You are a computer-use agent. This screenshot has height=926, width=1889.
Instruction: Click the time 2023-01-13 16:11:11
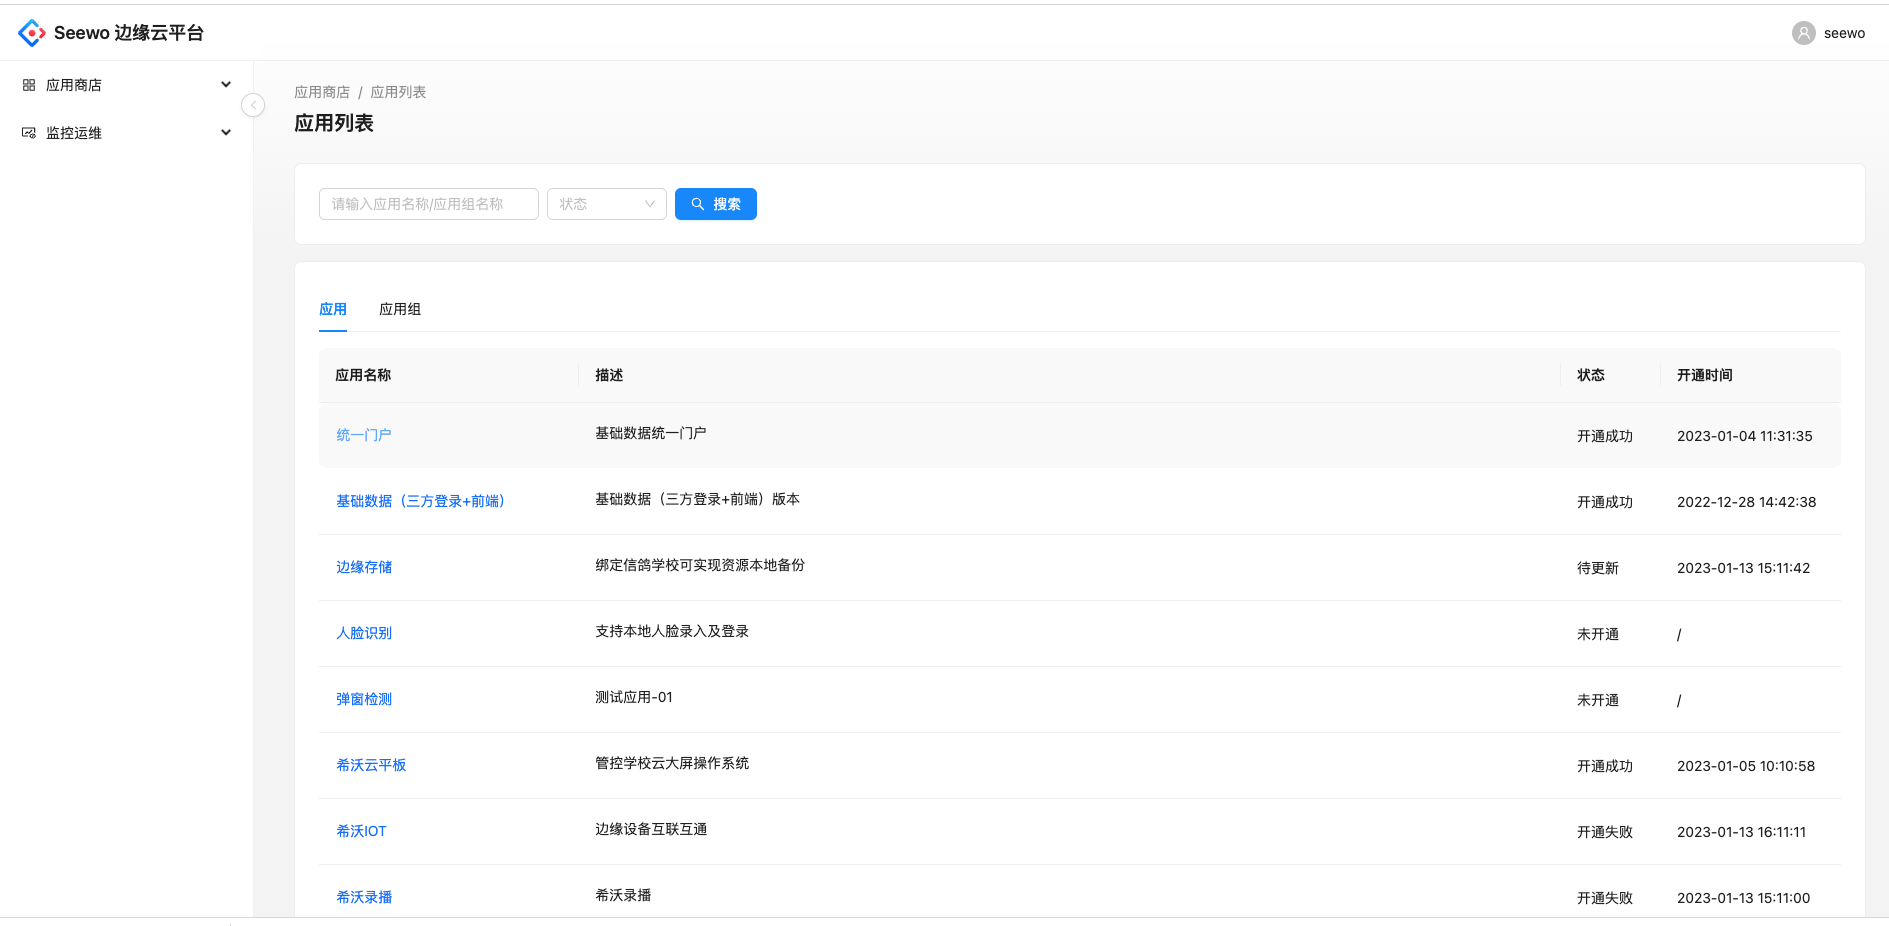point(1742,832)
